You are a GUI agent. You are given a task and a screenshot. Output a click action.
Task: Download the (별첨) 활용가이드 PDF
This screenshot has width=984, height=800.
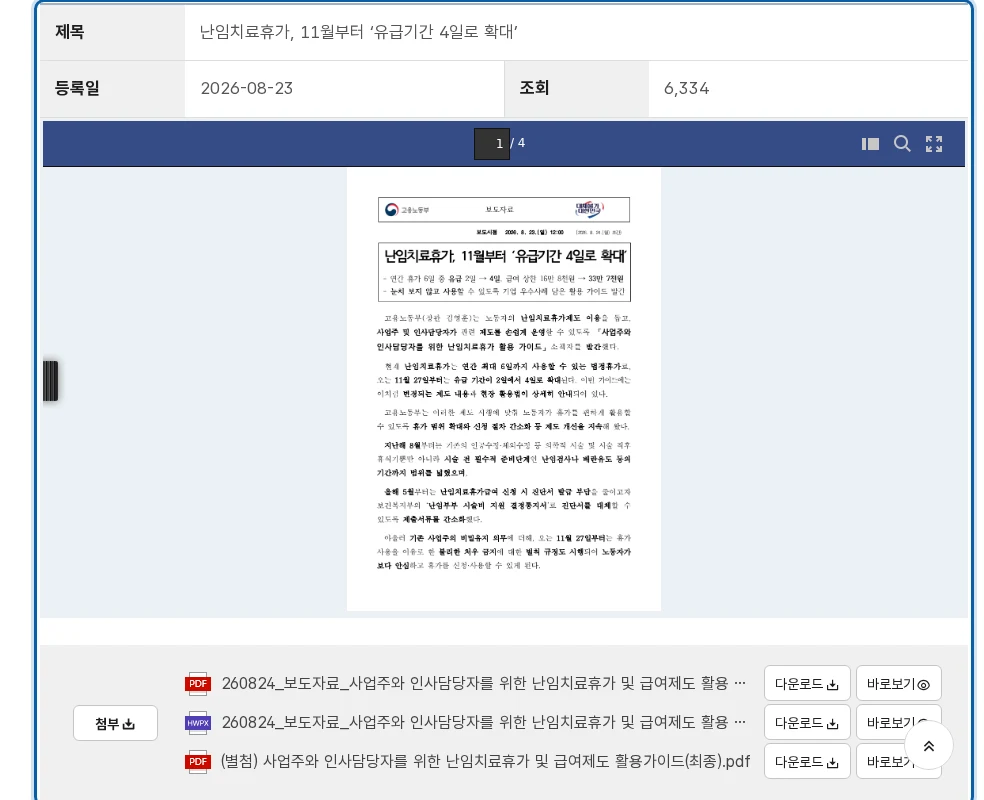[x=807, y=762]
